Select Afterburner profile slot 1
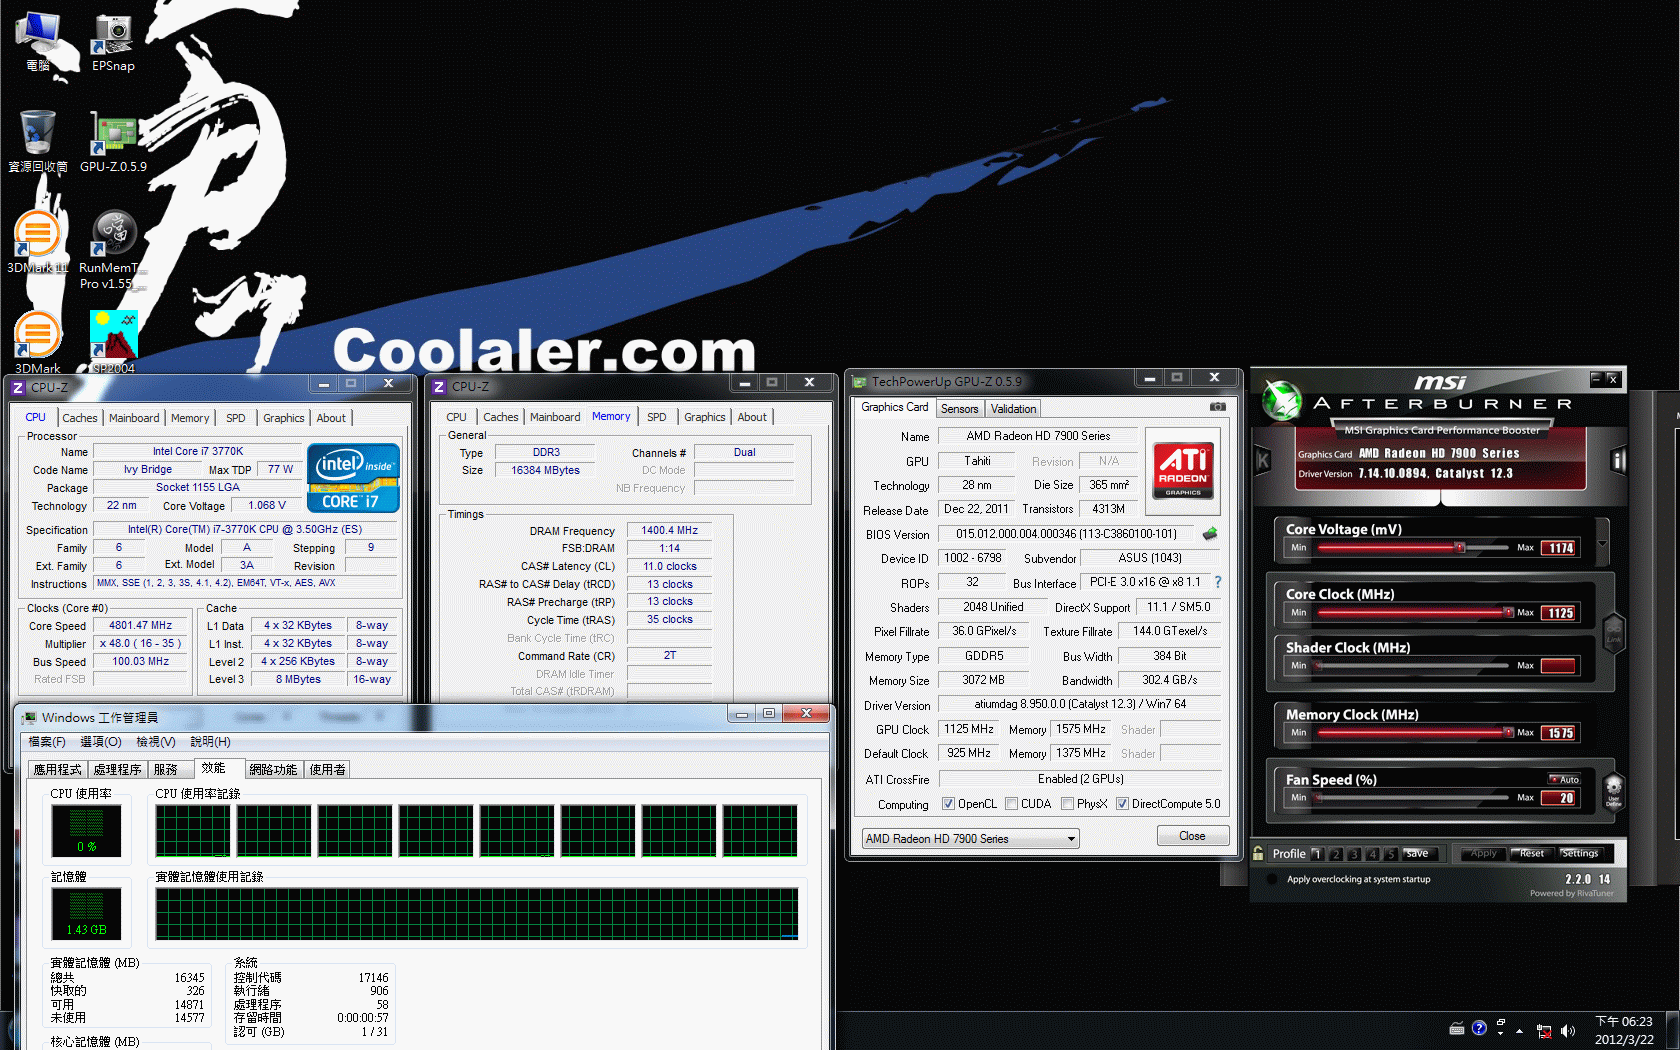 [x=1317, y=853]
